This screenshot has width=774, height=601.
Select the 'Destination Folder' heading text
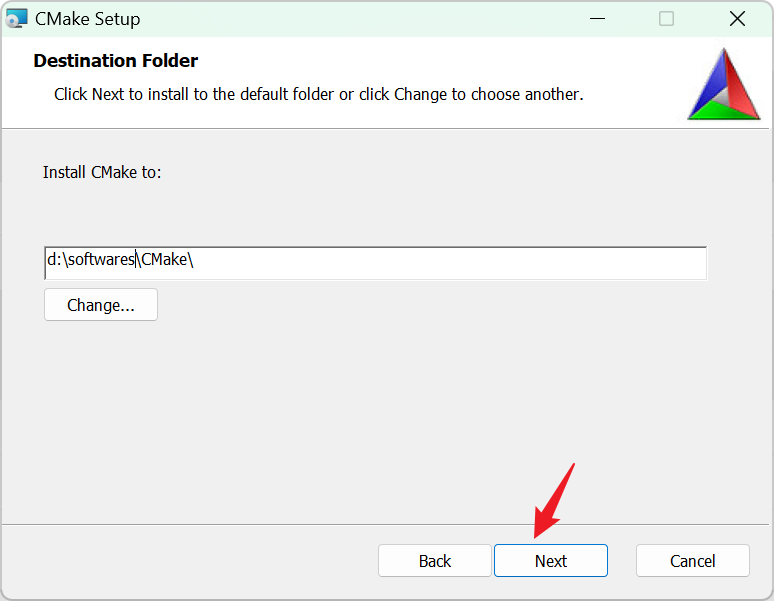(x=116, y=61)
